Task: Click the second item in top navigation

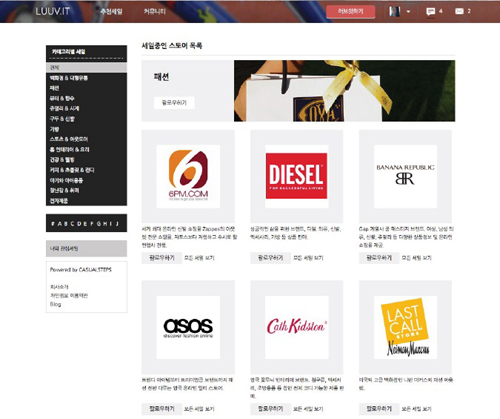Action: coord(154,12)
